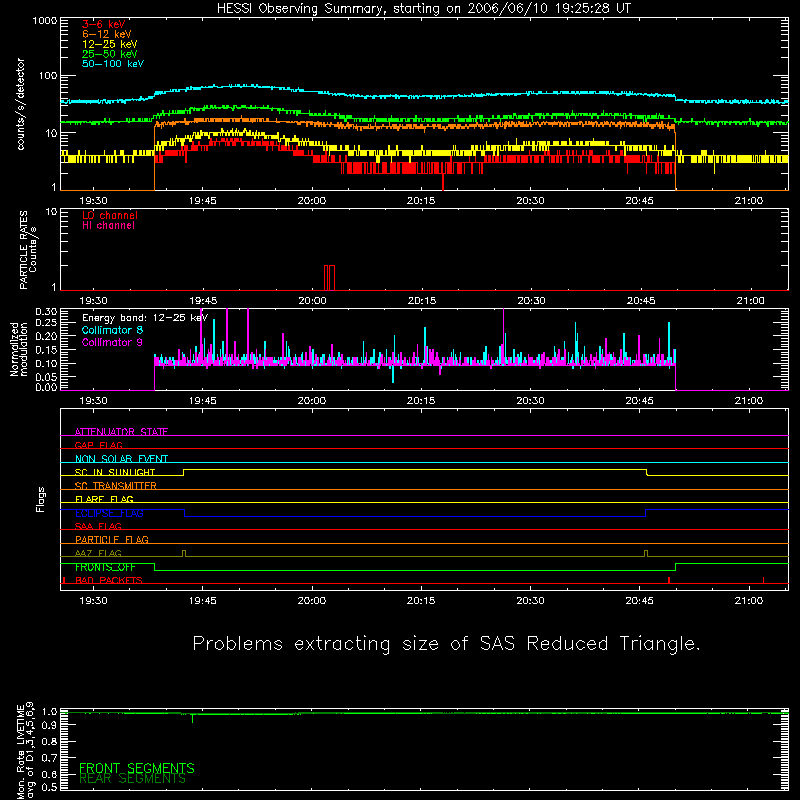
Task: Click the SC TRANSMITTER flag label
Action: pos(116,485)
